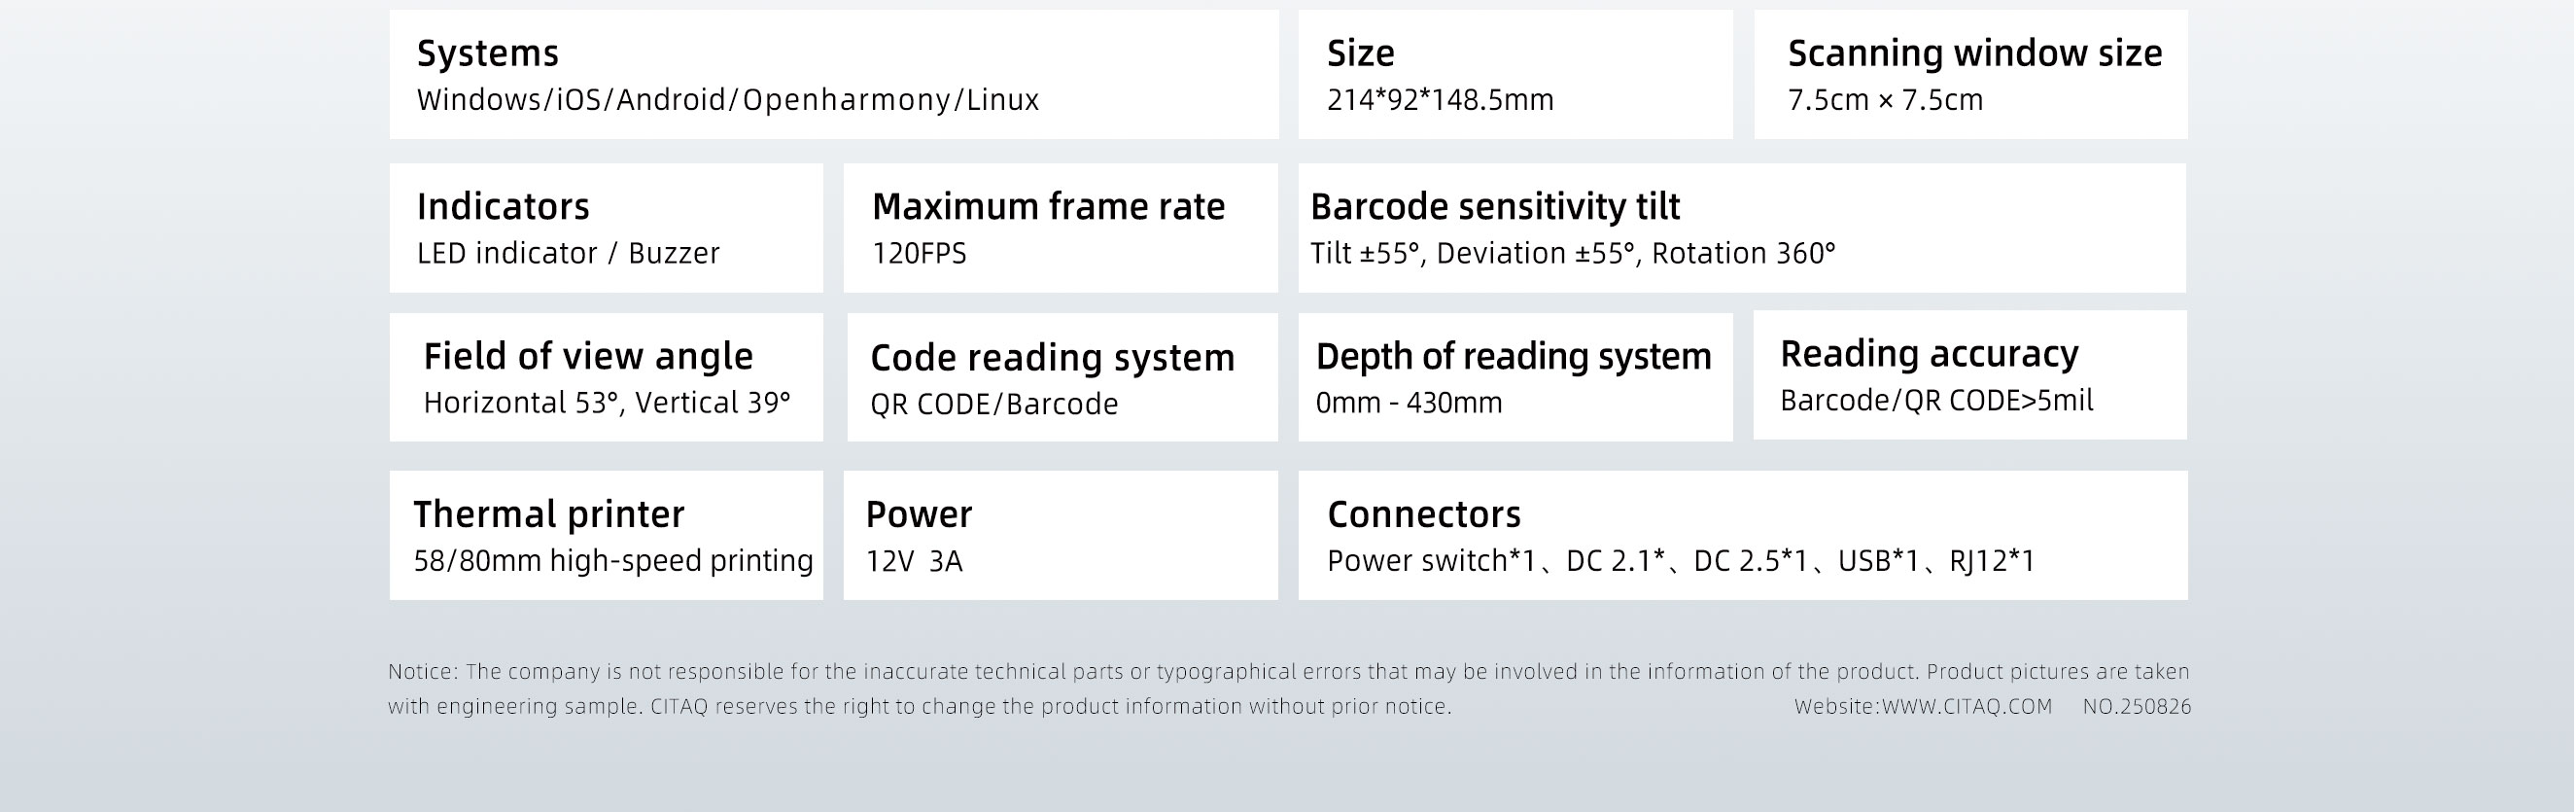
Task: Click the Barcode sensitivity tilt card
Action: [1741, 228]
